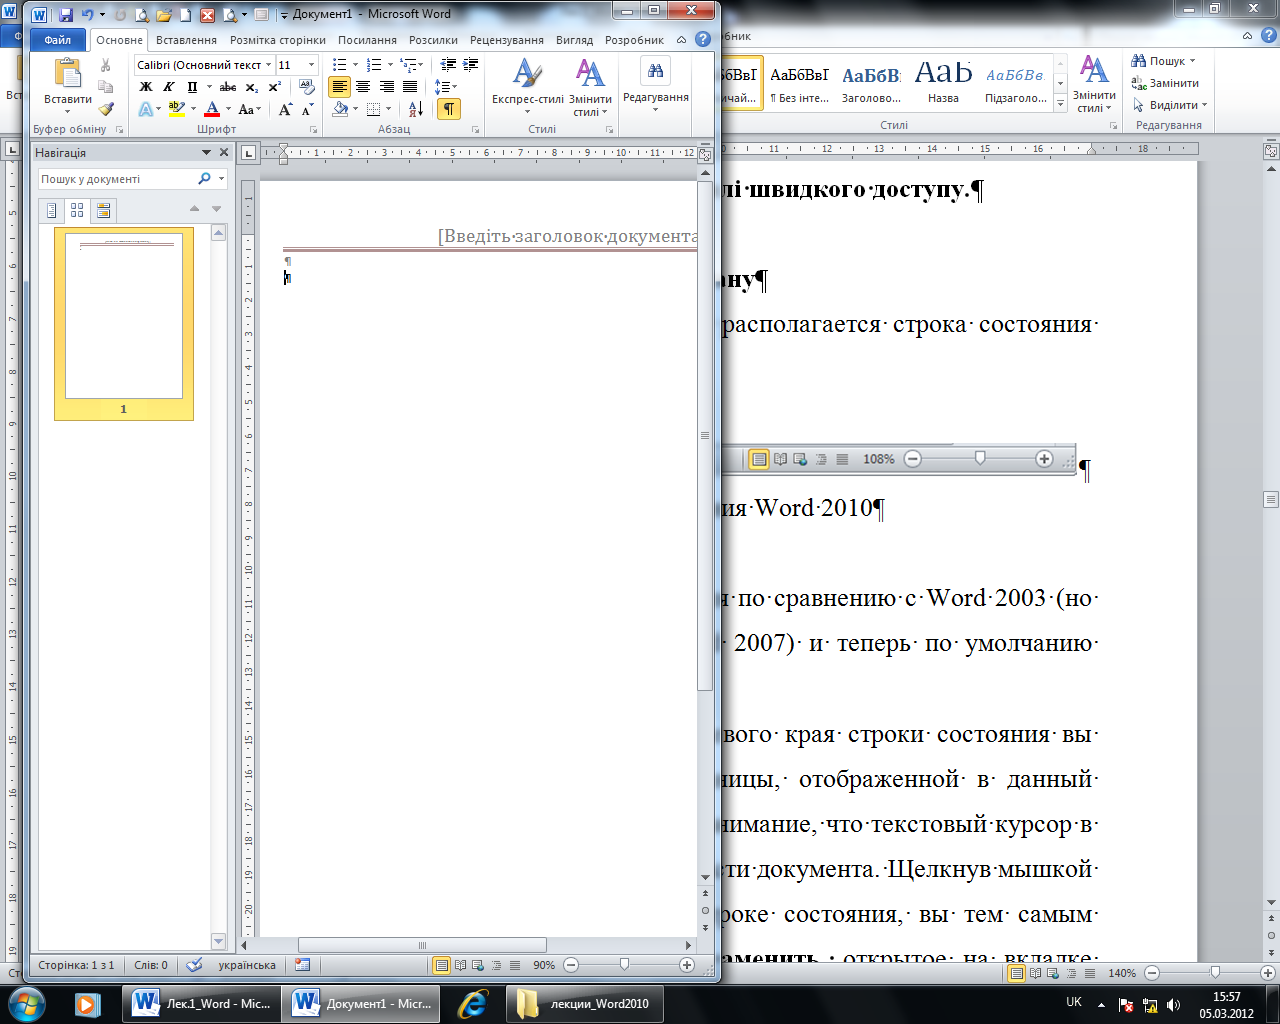Click the українська language status bar button
The height and width of the screenshot is (1024, 1280).
click(x=247, y=965)
